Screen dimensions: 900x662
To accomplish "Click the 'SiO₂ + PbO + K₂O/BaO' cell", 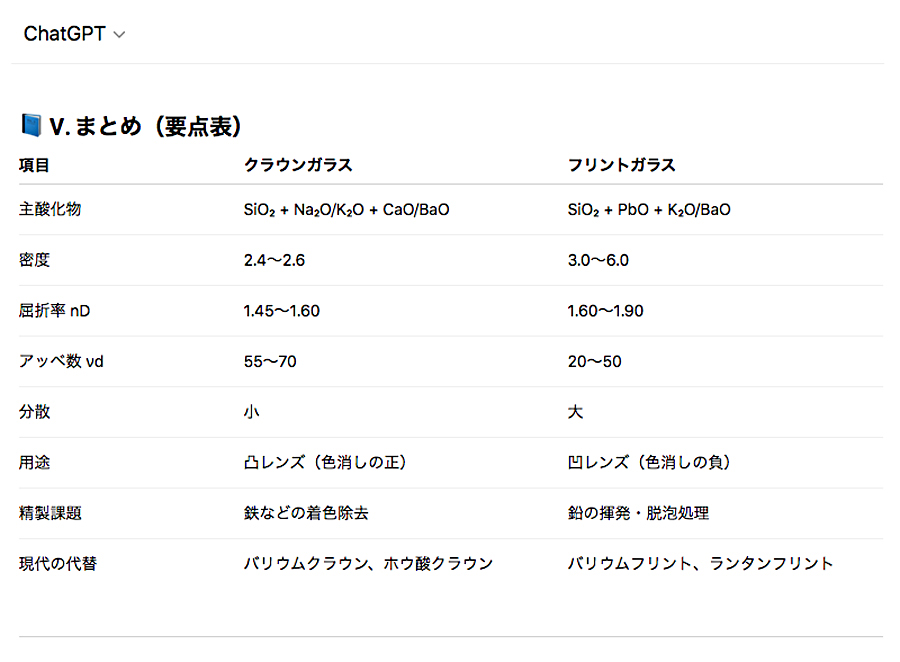I will point(649,210).
